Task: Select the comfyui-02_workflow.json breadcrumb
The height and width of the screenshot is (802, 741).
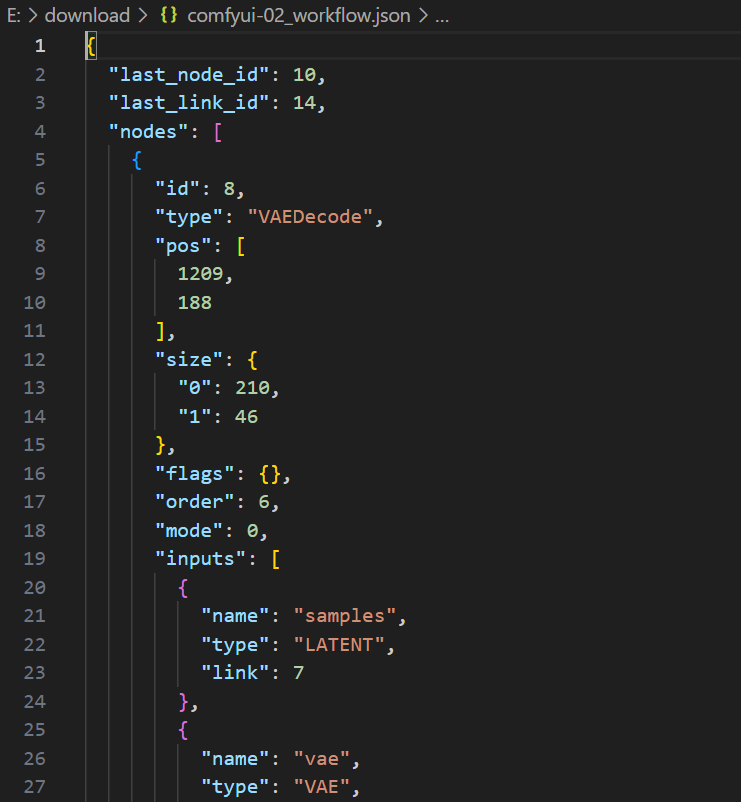Action: pos(298,15)
